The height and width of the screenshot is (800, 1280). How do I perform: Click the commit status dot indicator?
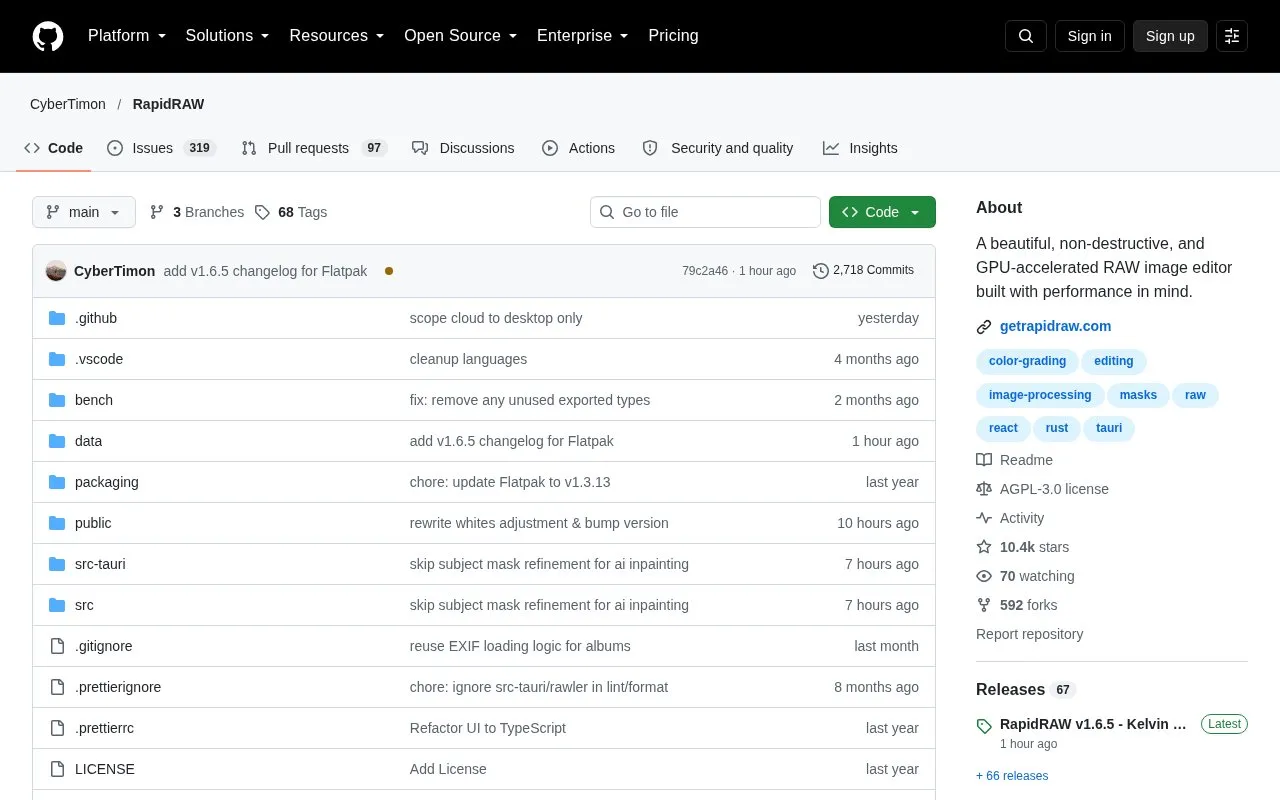(389, 271)
